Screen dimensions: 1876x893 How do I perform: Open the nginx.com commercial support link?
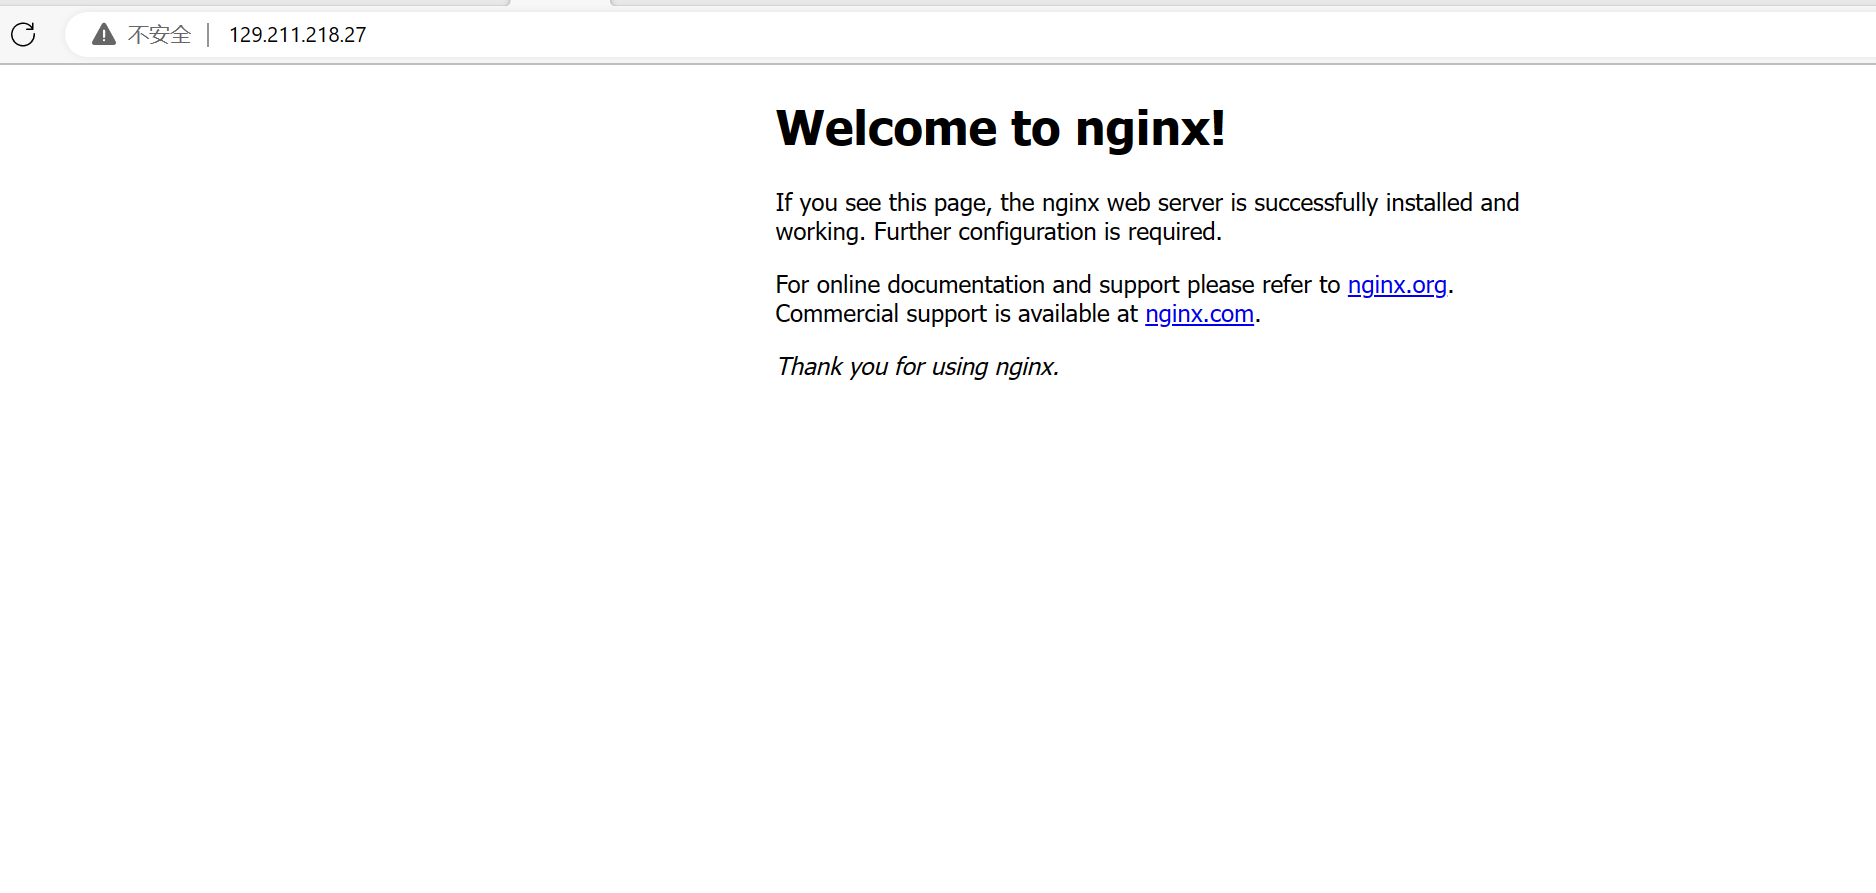coord(1199,314)
